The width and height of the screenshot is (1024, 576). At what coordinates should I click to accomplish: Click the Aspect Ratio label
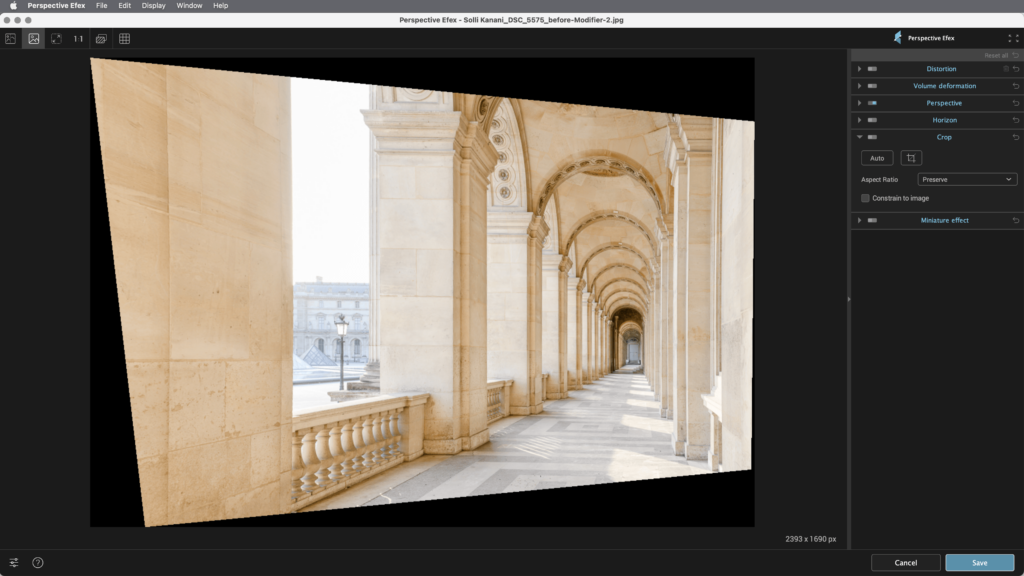[x=879, y=180]
